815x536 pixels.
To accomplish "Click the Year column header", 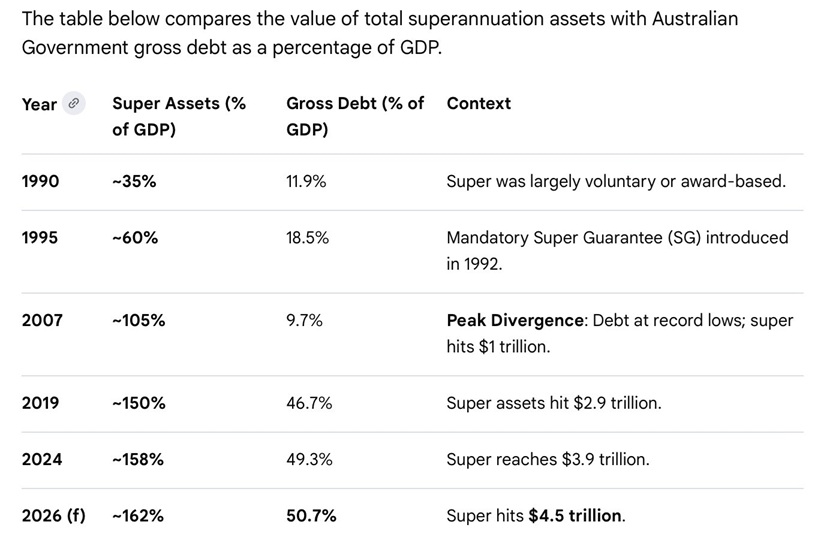I will [39, 104].
